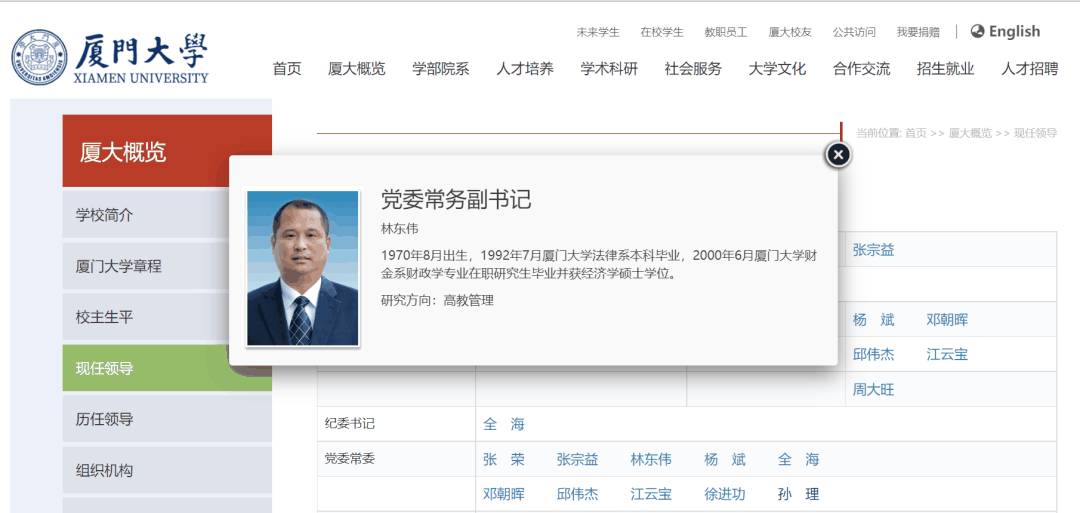The image size is (1080, 513).
Task: Open the 人才培养 navigation menu
Action: 525,69
